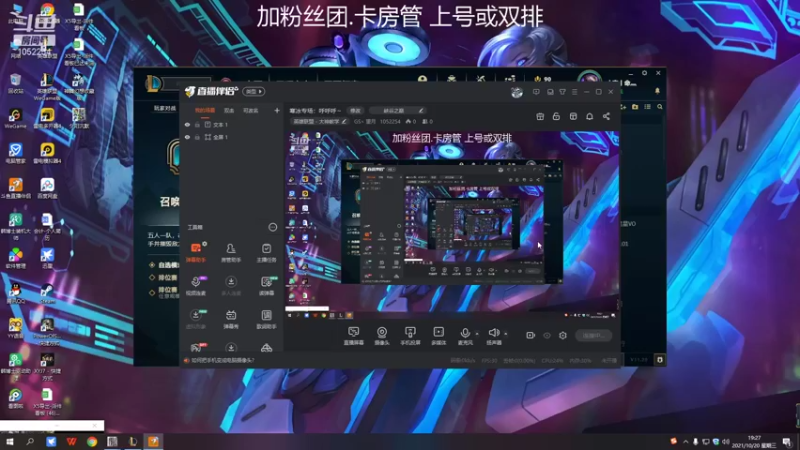Open the 弹幕助手 tool in the toolbox
The image size is (800, 450).
click(195, 252)
